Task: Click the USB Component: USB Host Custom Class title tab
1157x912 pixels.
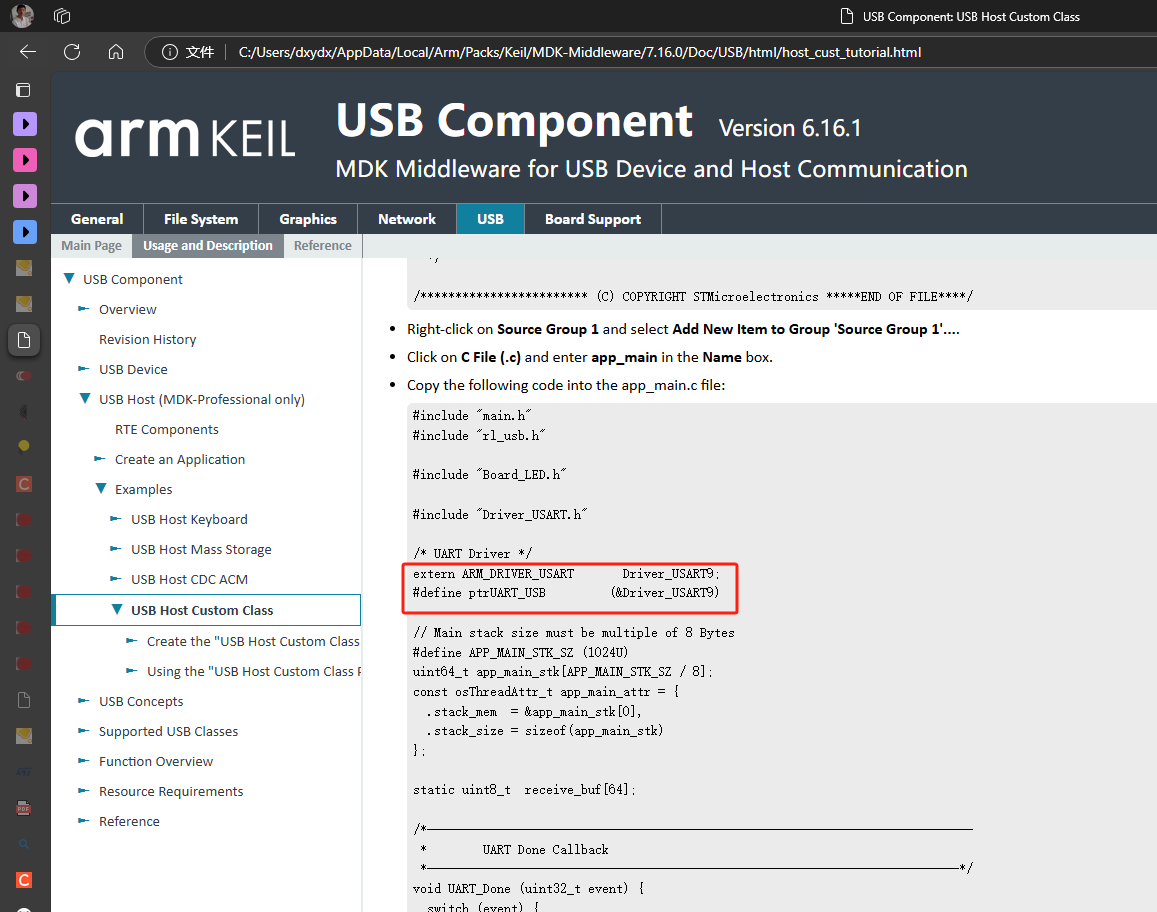Action: tap(971, 16)
